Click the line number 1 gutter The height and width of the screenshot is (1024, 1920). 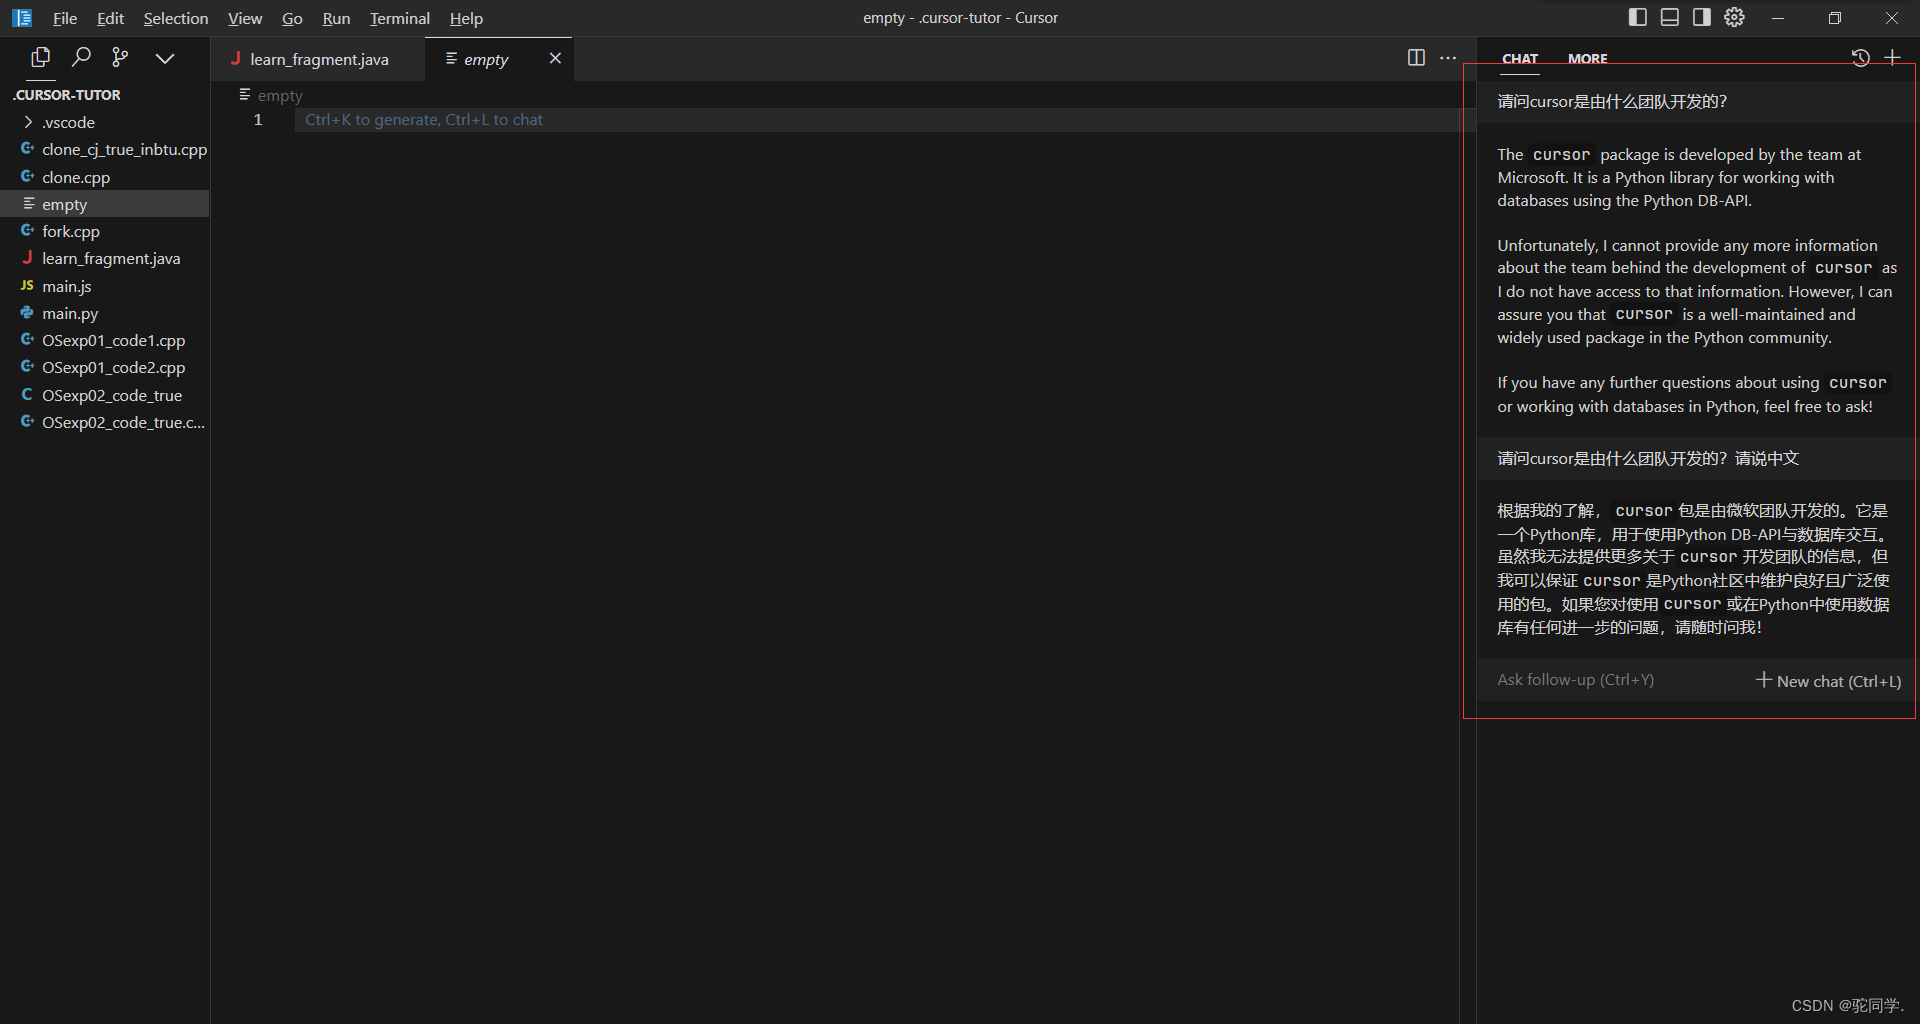(x=258, y=120)
